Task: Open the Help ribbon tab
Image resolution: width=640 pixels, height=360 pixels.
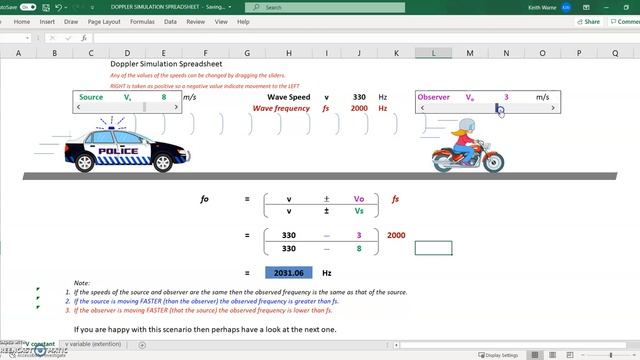Action: coord(243,22)
